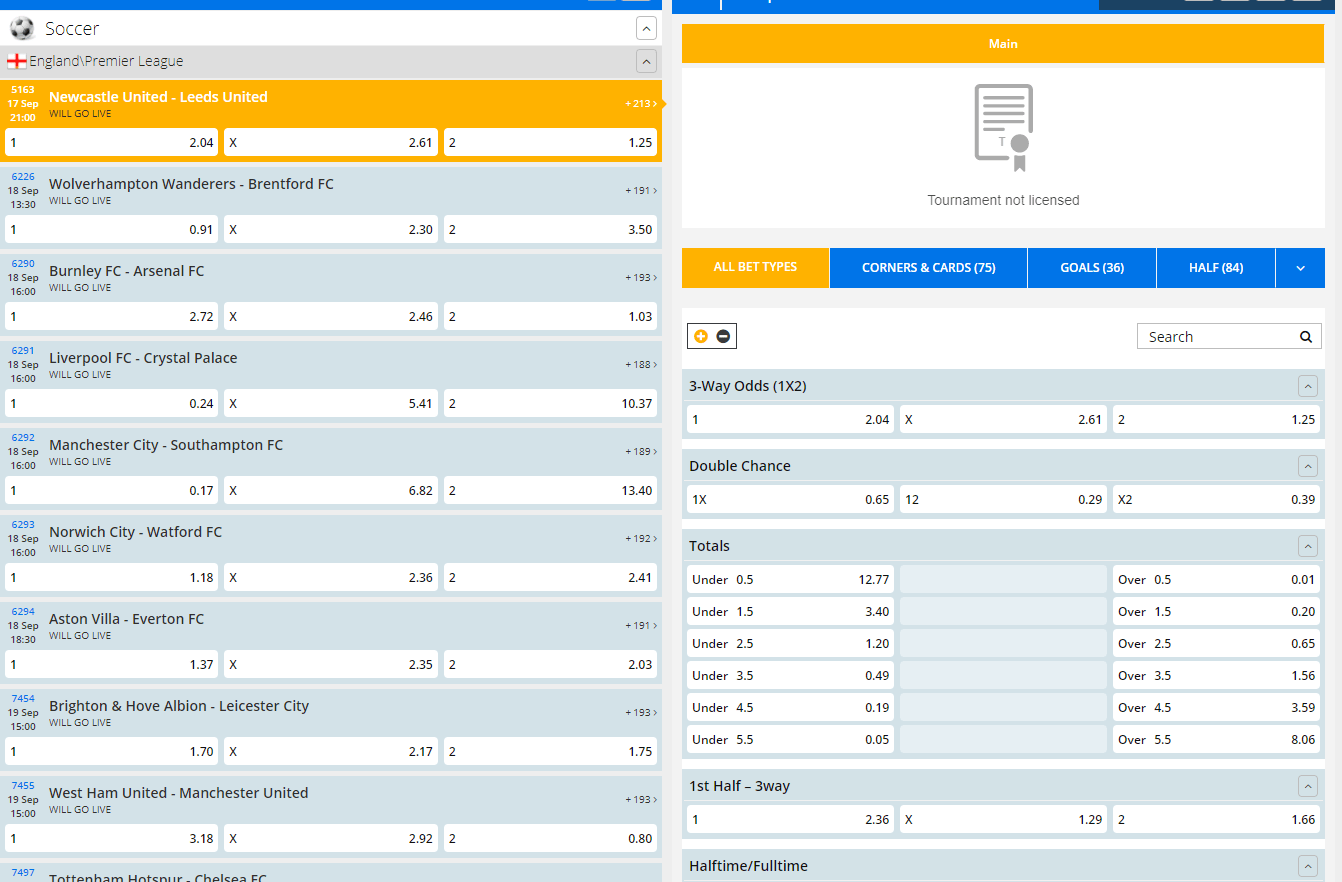Select the ALL BET TYPES tab
This screenshot has height=882, width=1342.
pos(755,268)
